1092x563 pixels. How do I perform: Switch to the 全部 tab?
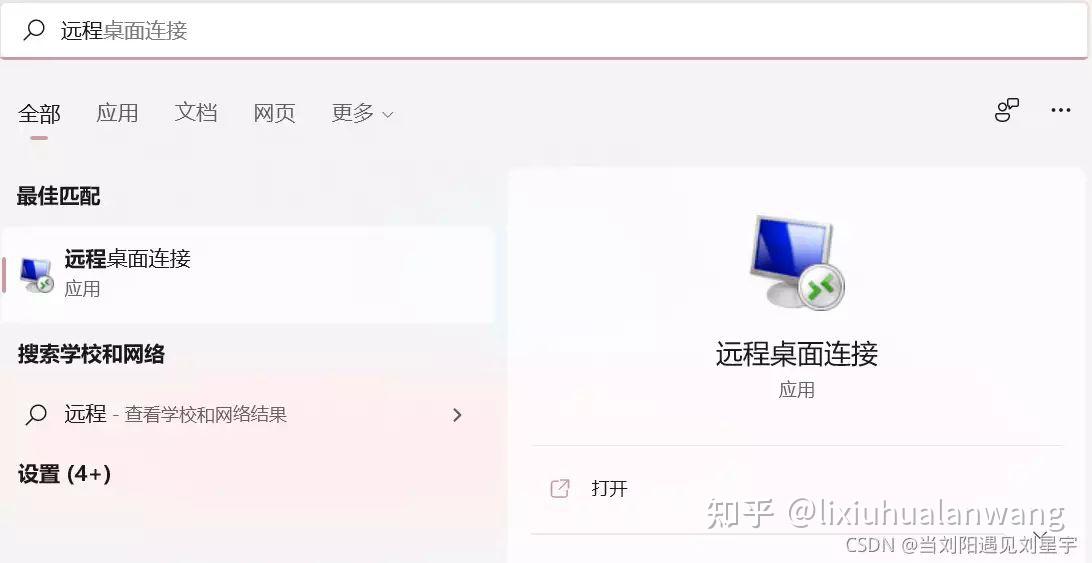click(39, 113)
